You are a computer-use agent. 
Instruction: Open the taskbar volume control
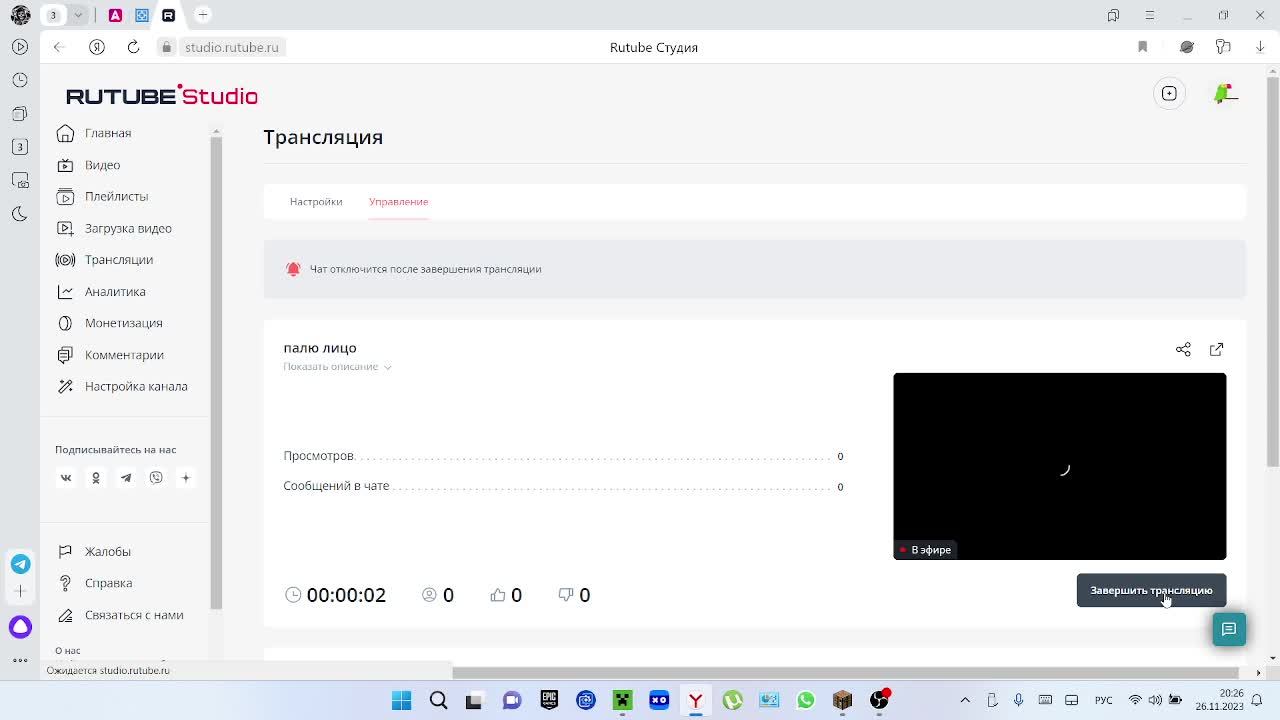click(1155, 700)
